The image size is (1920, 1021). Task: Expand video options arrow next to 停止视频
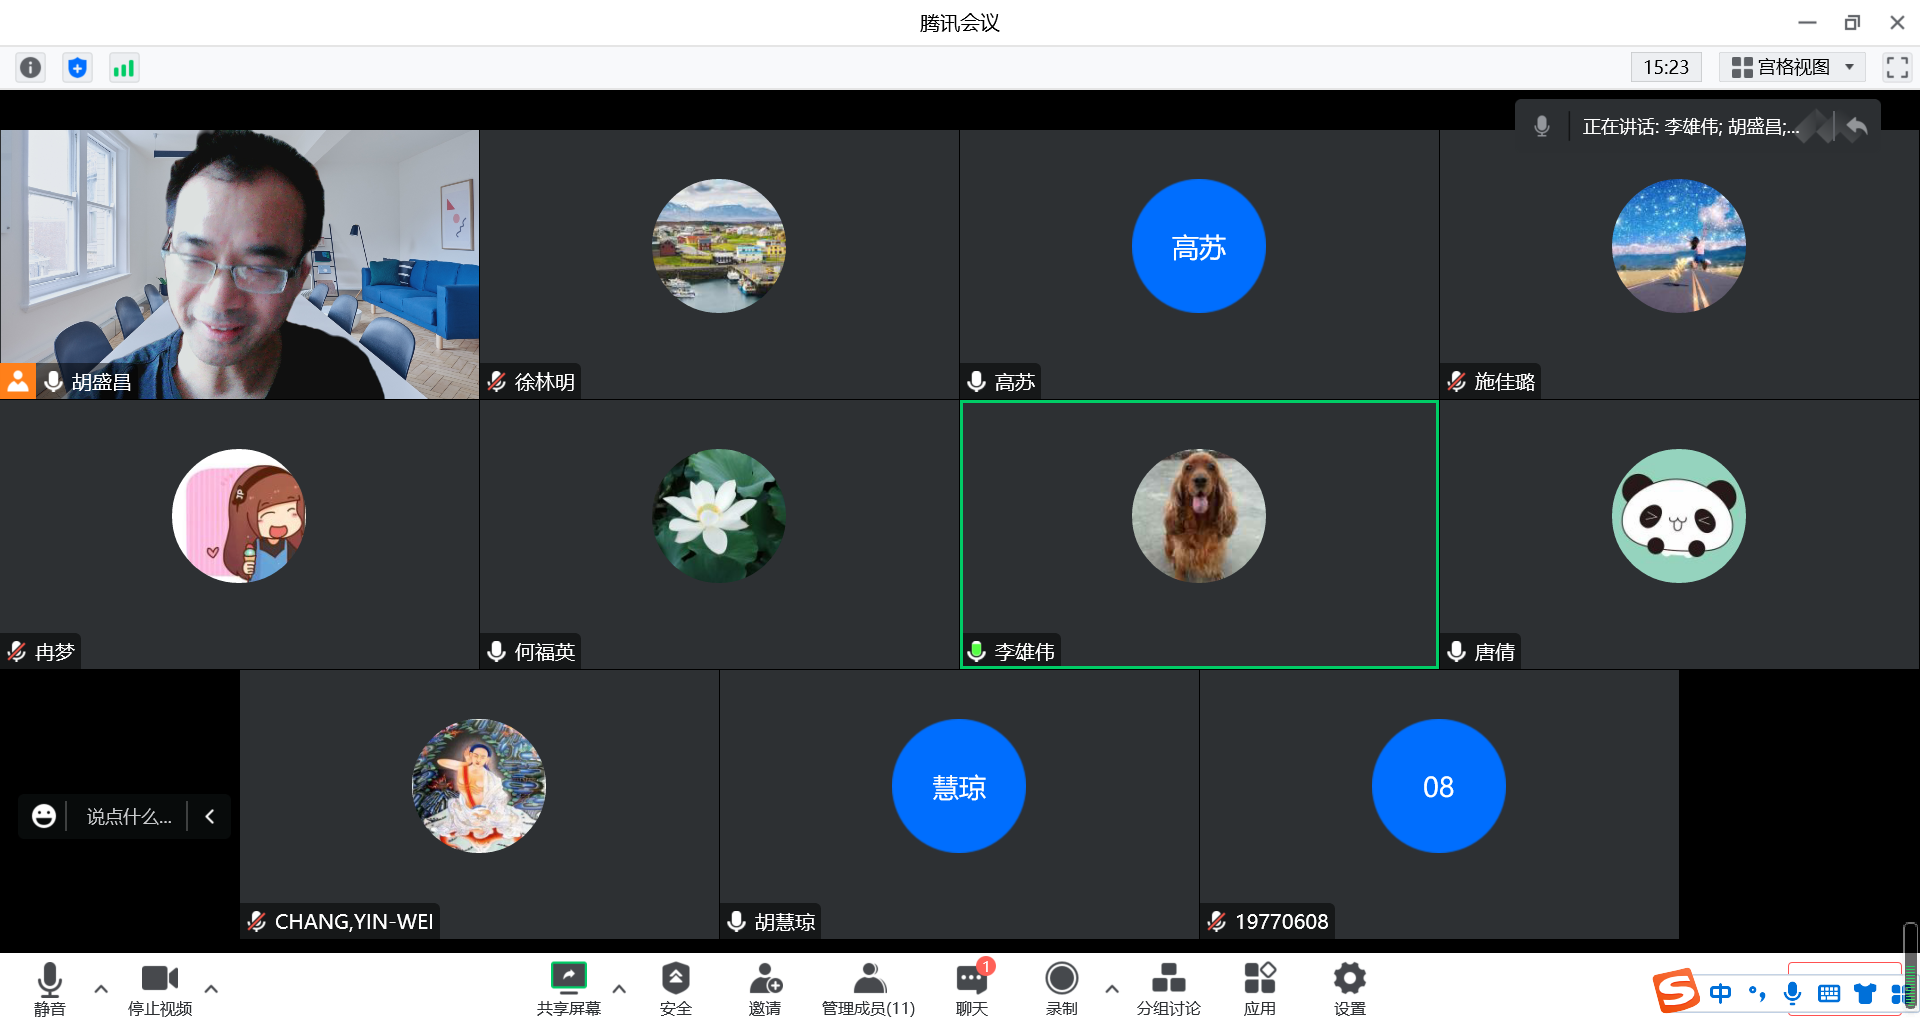click(211, 988)
